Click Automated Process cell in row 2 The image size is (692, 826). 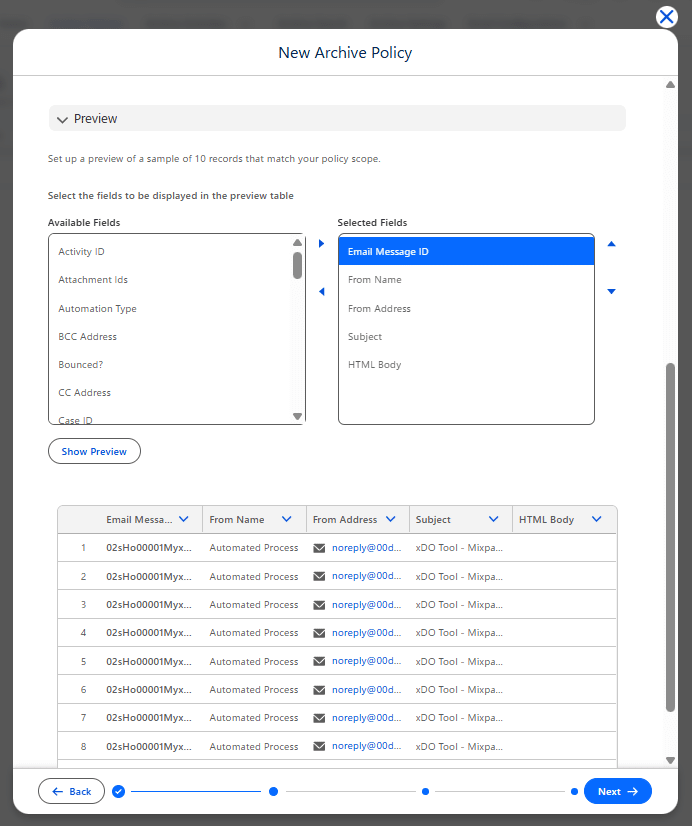[254, 576]
